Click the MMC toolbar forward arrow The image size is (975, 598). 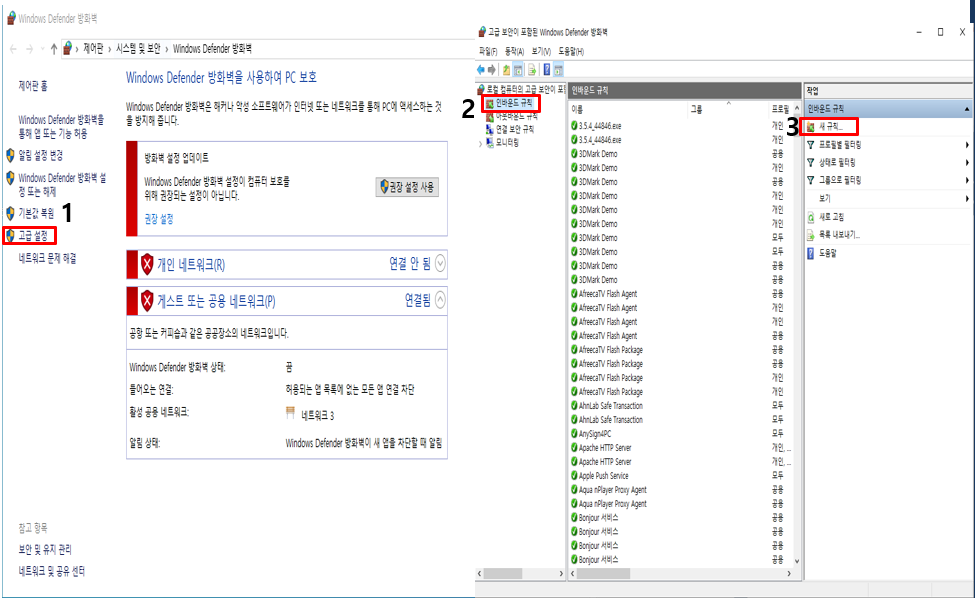pyautogui.click(x=492, y=70)
